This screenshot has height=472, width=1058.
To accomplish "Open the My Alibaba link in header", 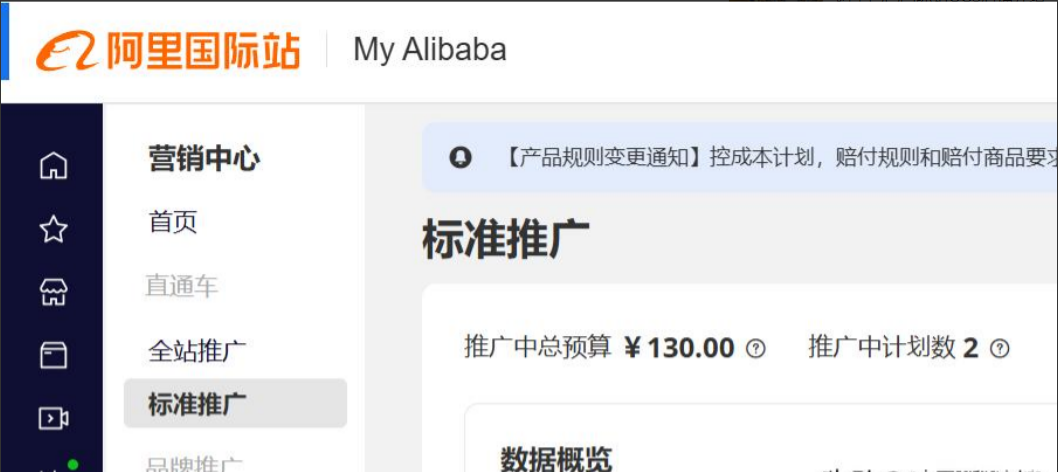I will click(430, 50).
